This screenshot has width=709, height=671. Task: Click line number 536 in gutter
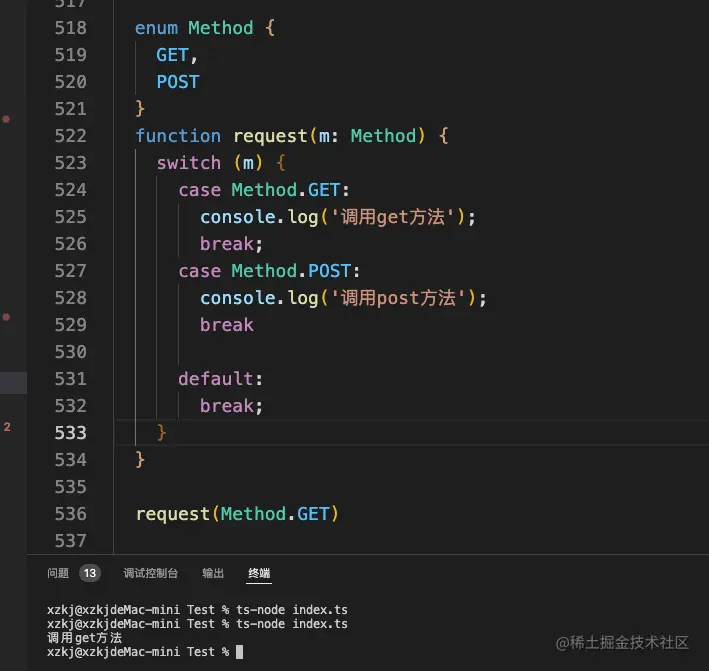71,514
